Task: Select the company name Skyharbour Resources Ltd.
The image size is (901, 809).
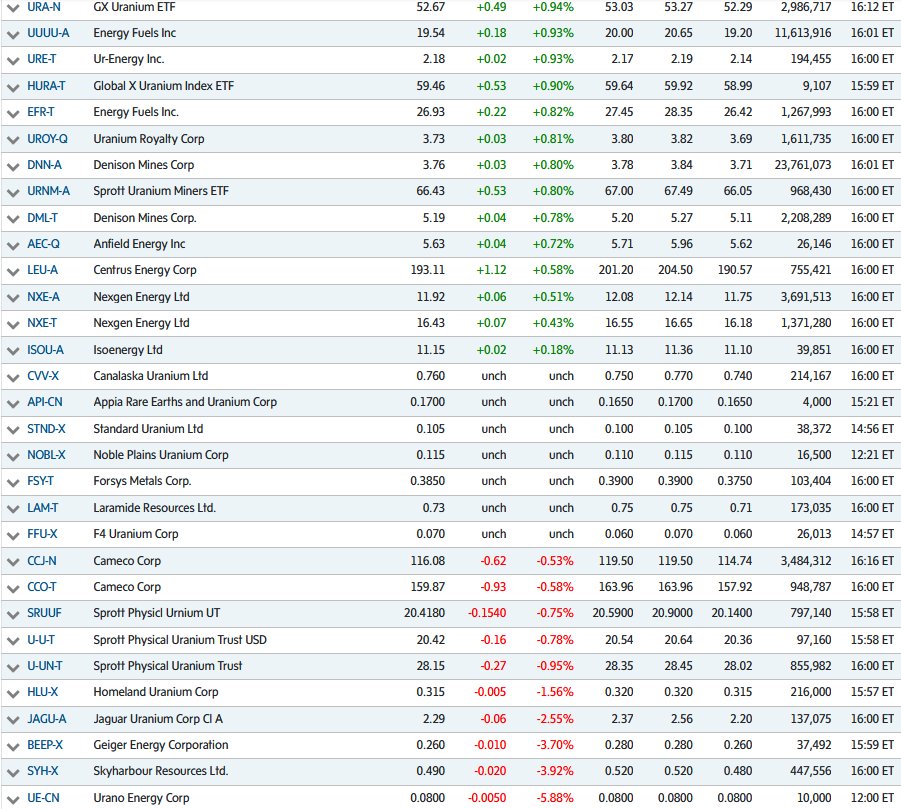Action: pos(161,771)
